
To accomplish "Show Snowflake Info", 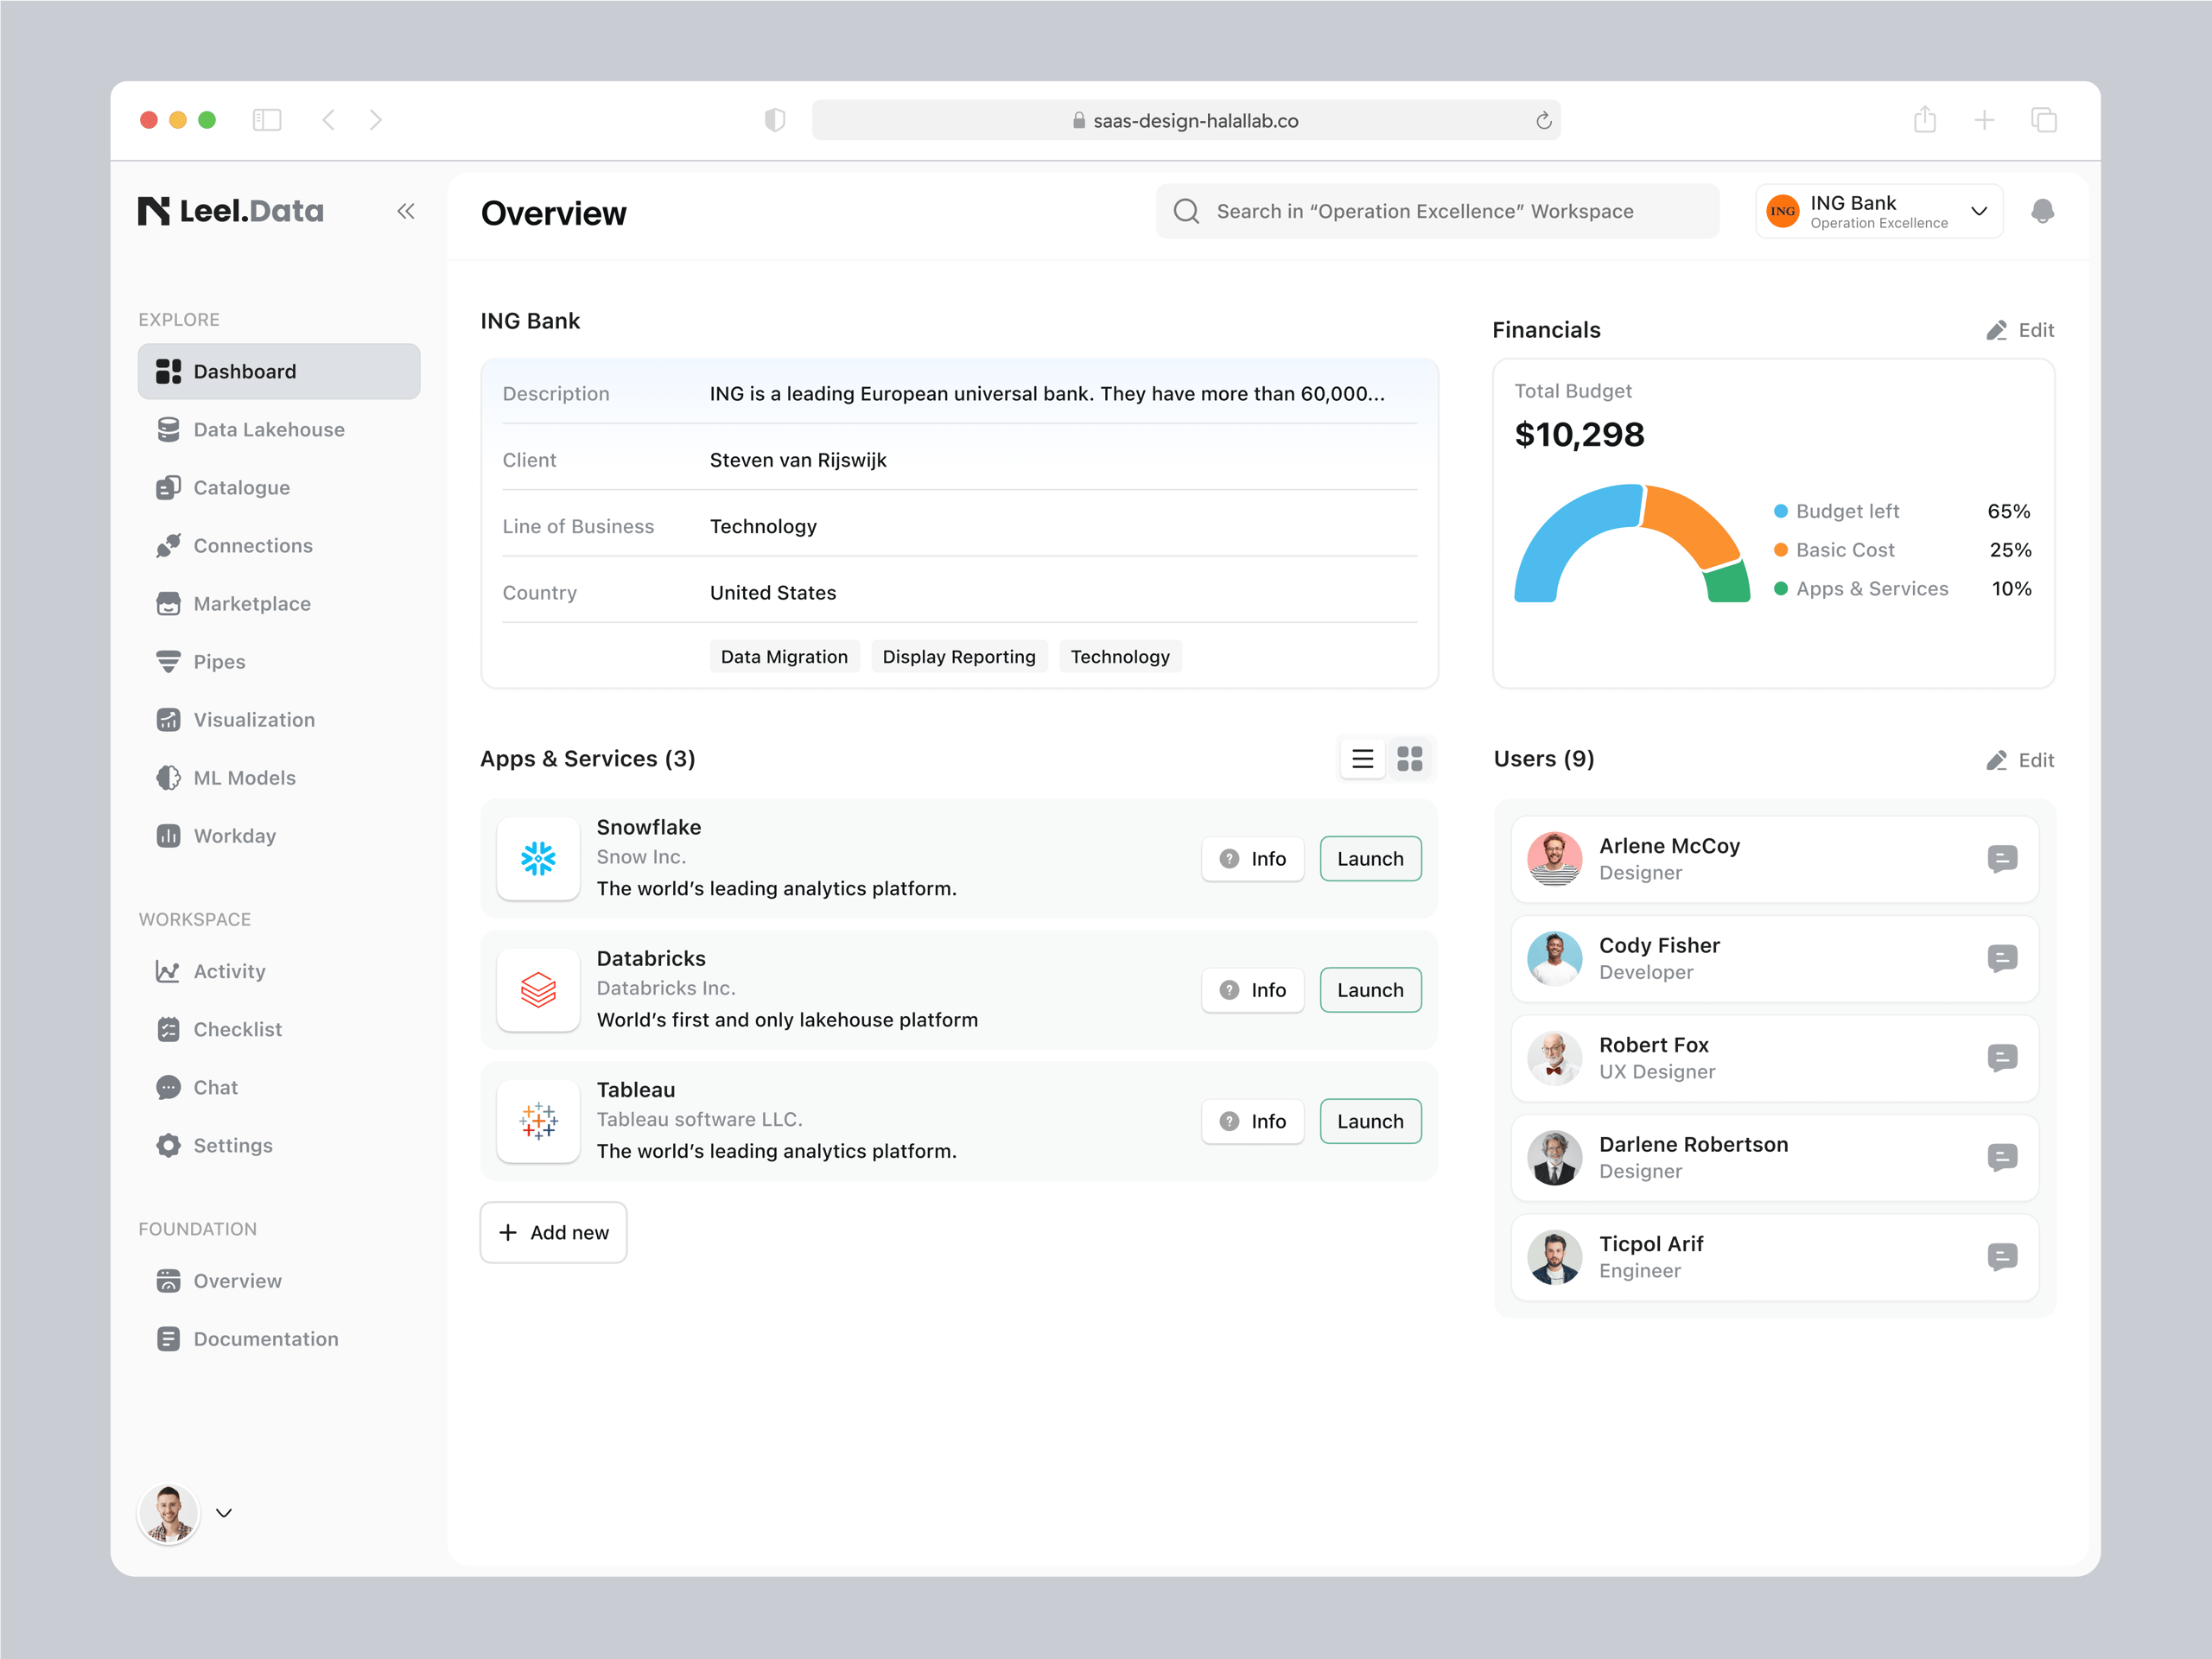I will click(x=1252, y=859).
